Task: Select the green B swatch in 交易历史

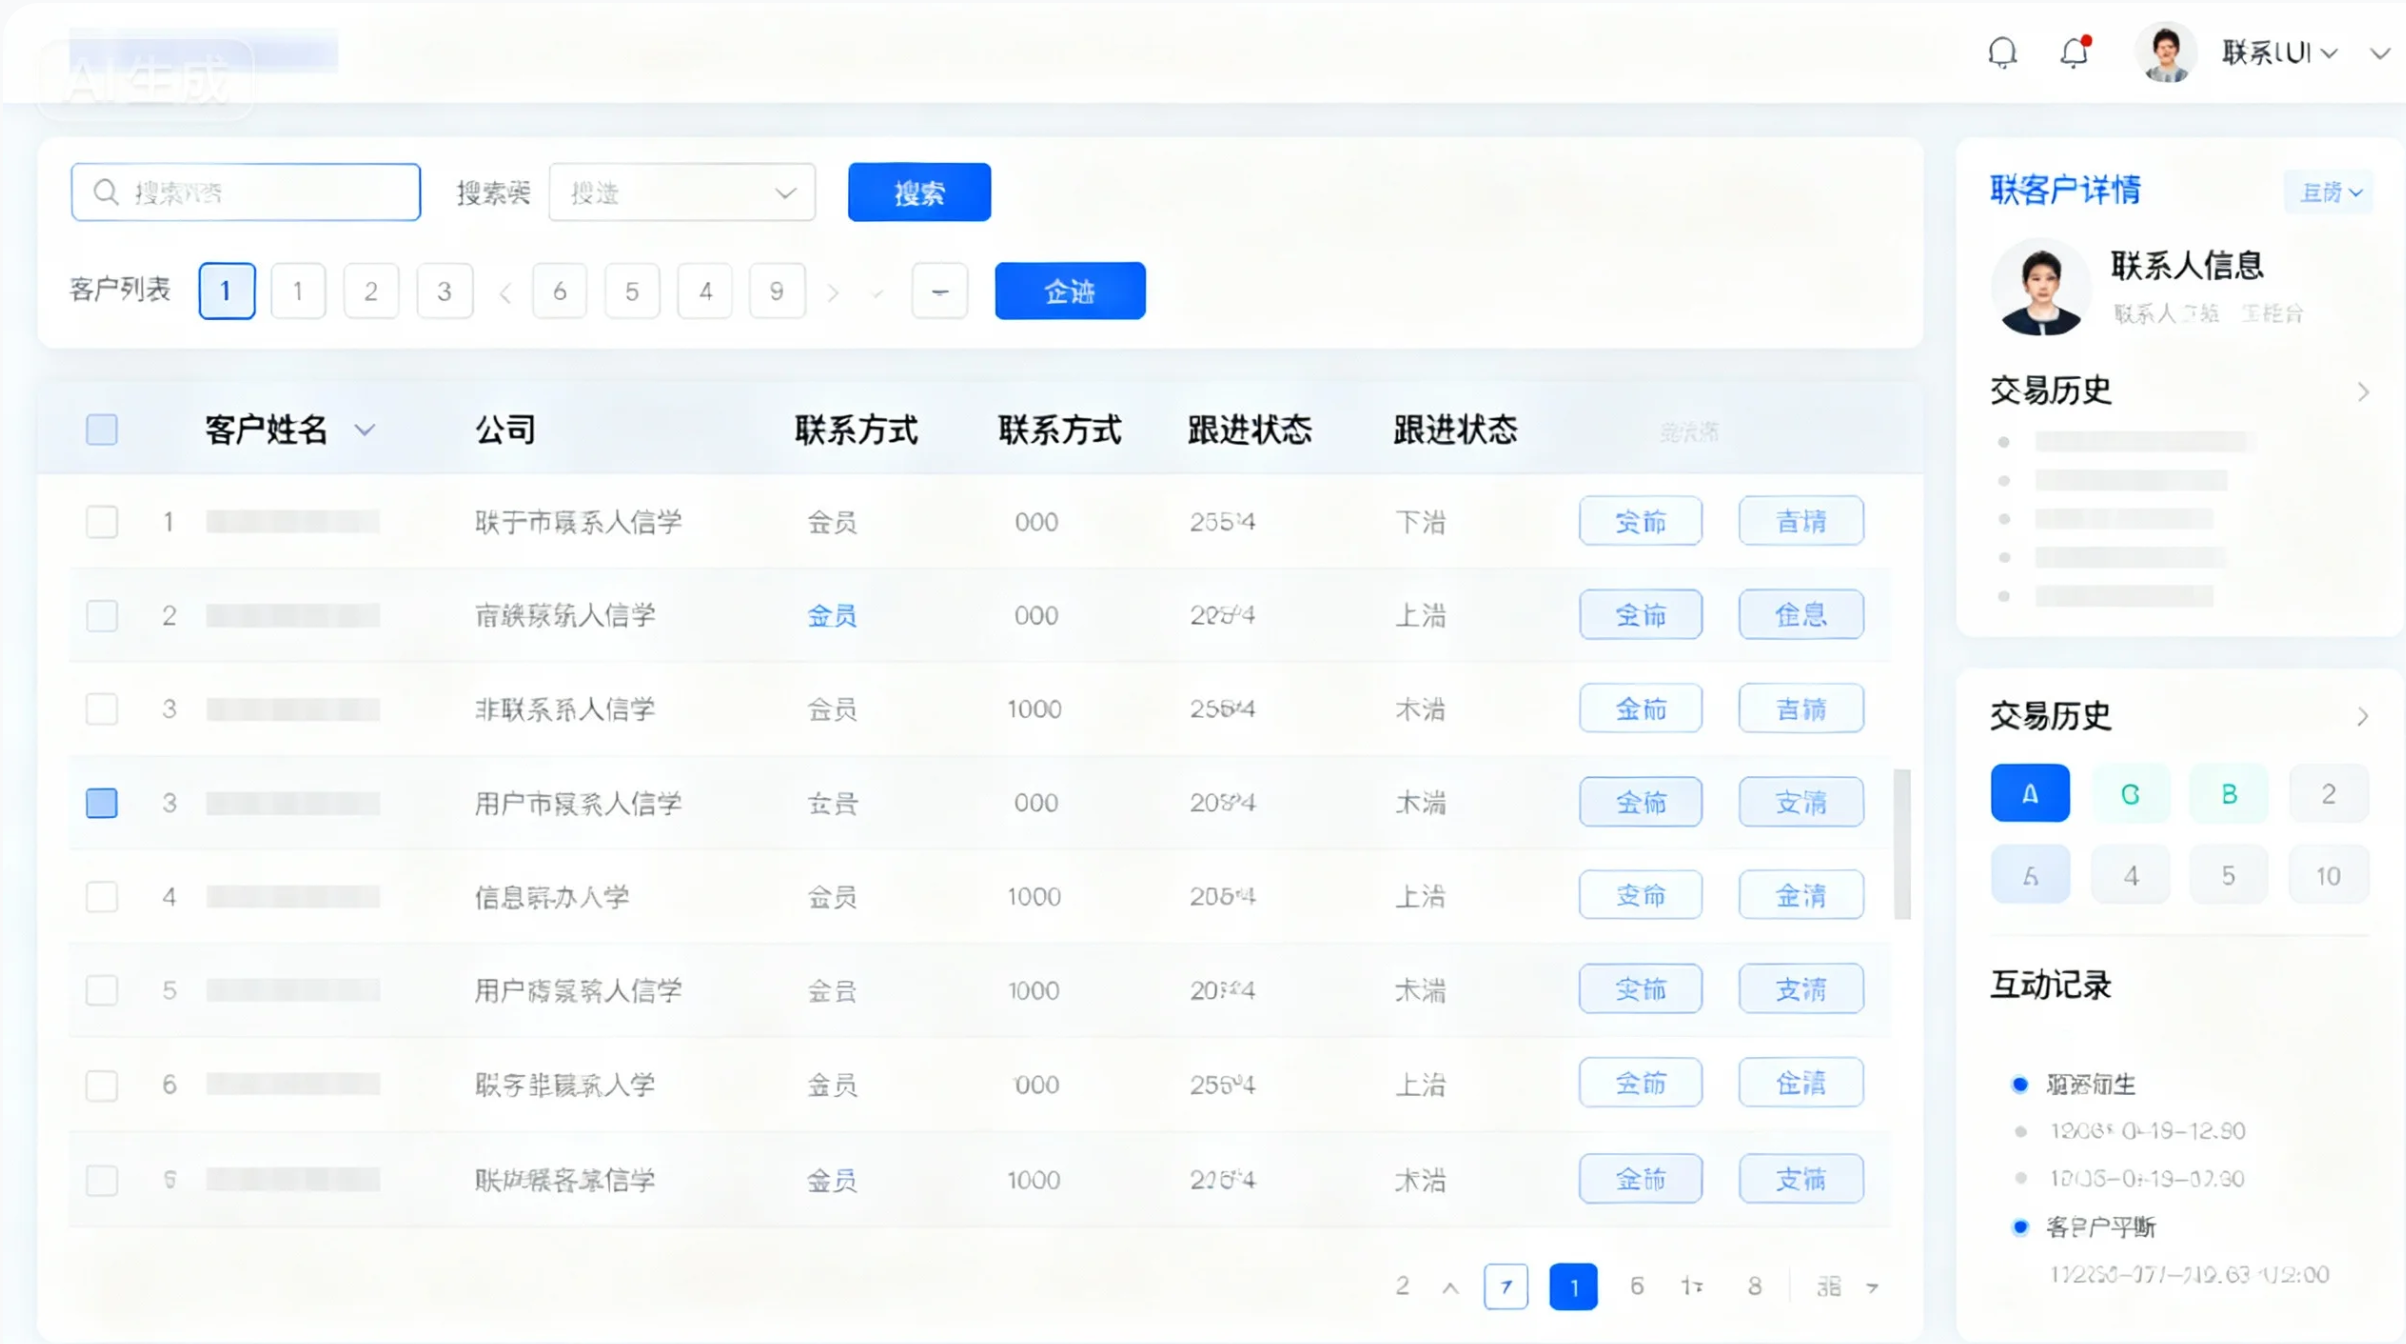Action: tap(2228, 792)
